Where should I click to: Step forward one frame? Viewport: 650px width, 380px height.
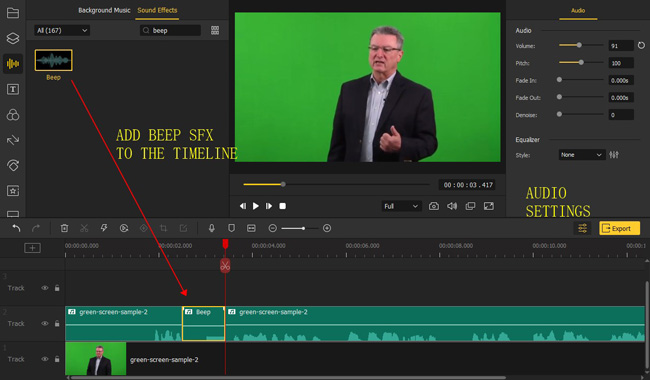tap(269, 206)
